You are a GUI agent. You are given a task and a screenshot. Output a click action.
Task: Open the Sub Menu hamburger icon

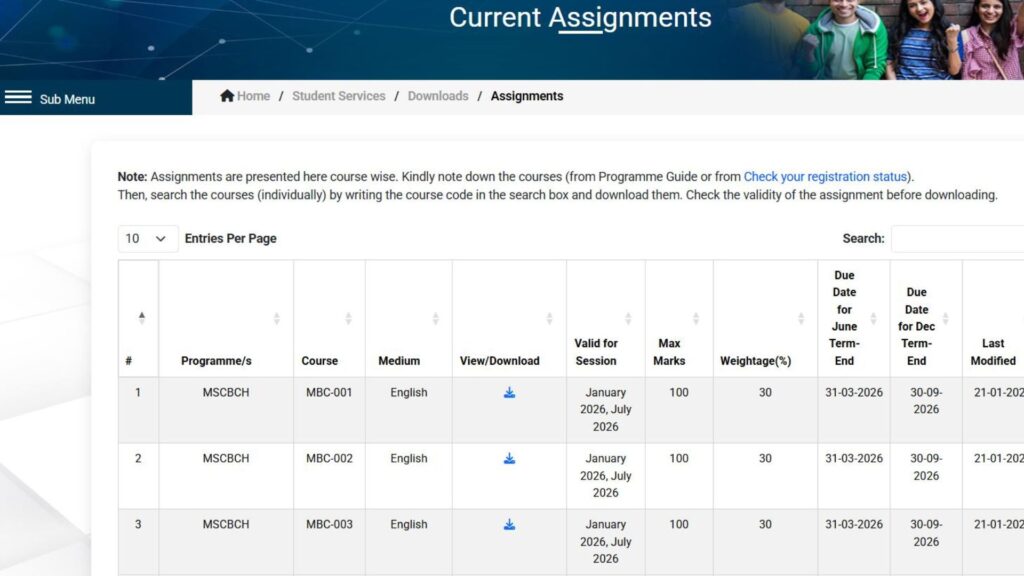click(19, 97)
